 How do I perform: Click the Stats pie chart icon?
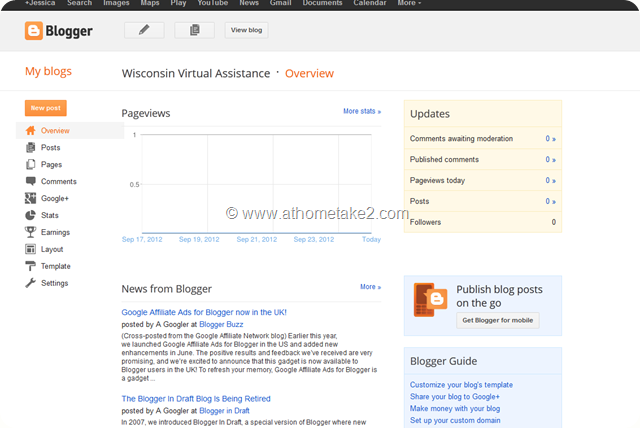30,215
